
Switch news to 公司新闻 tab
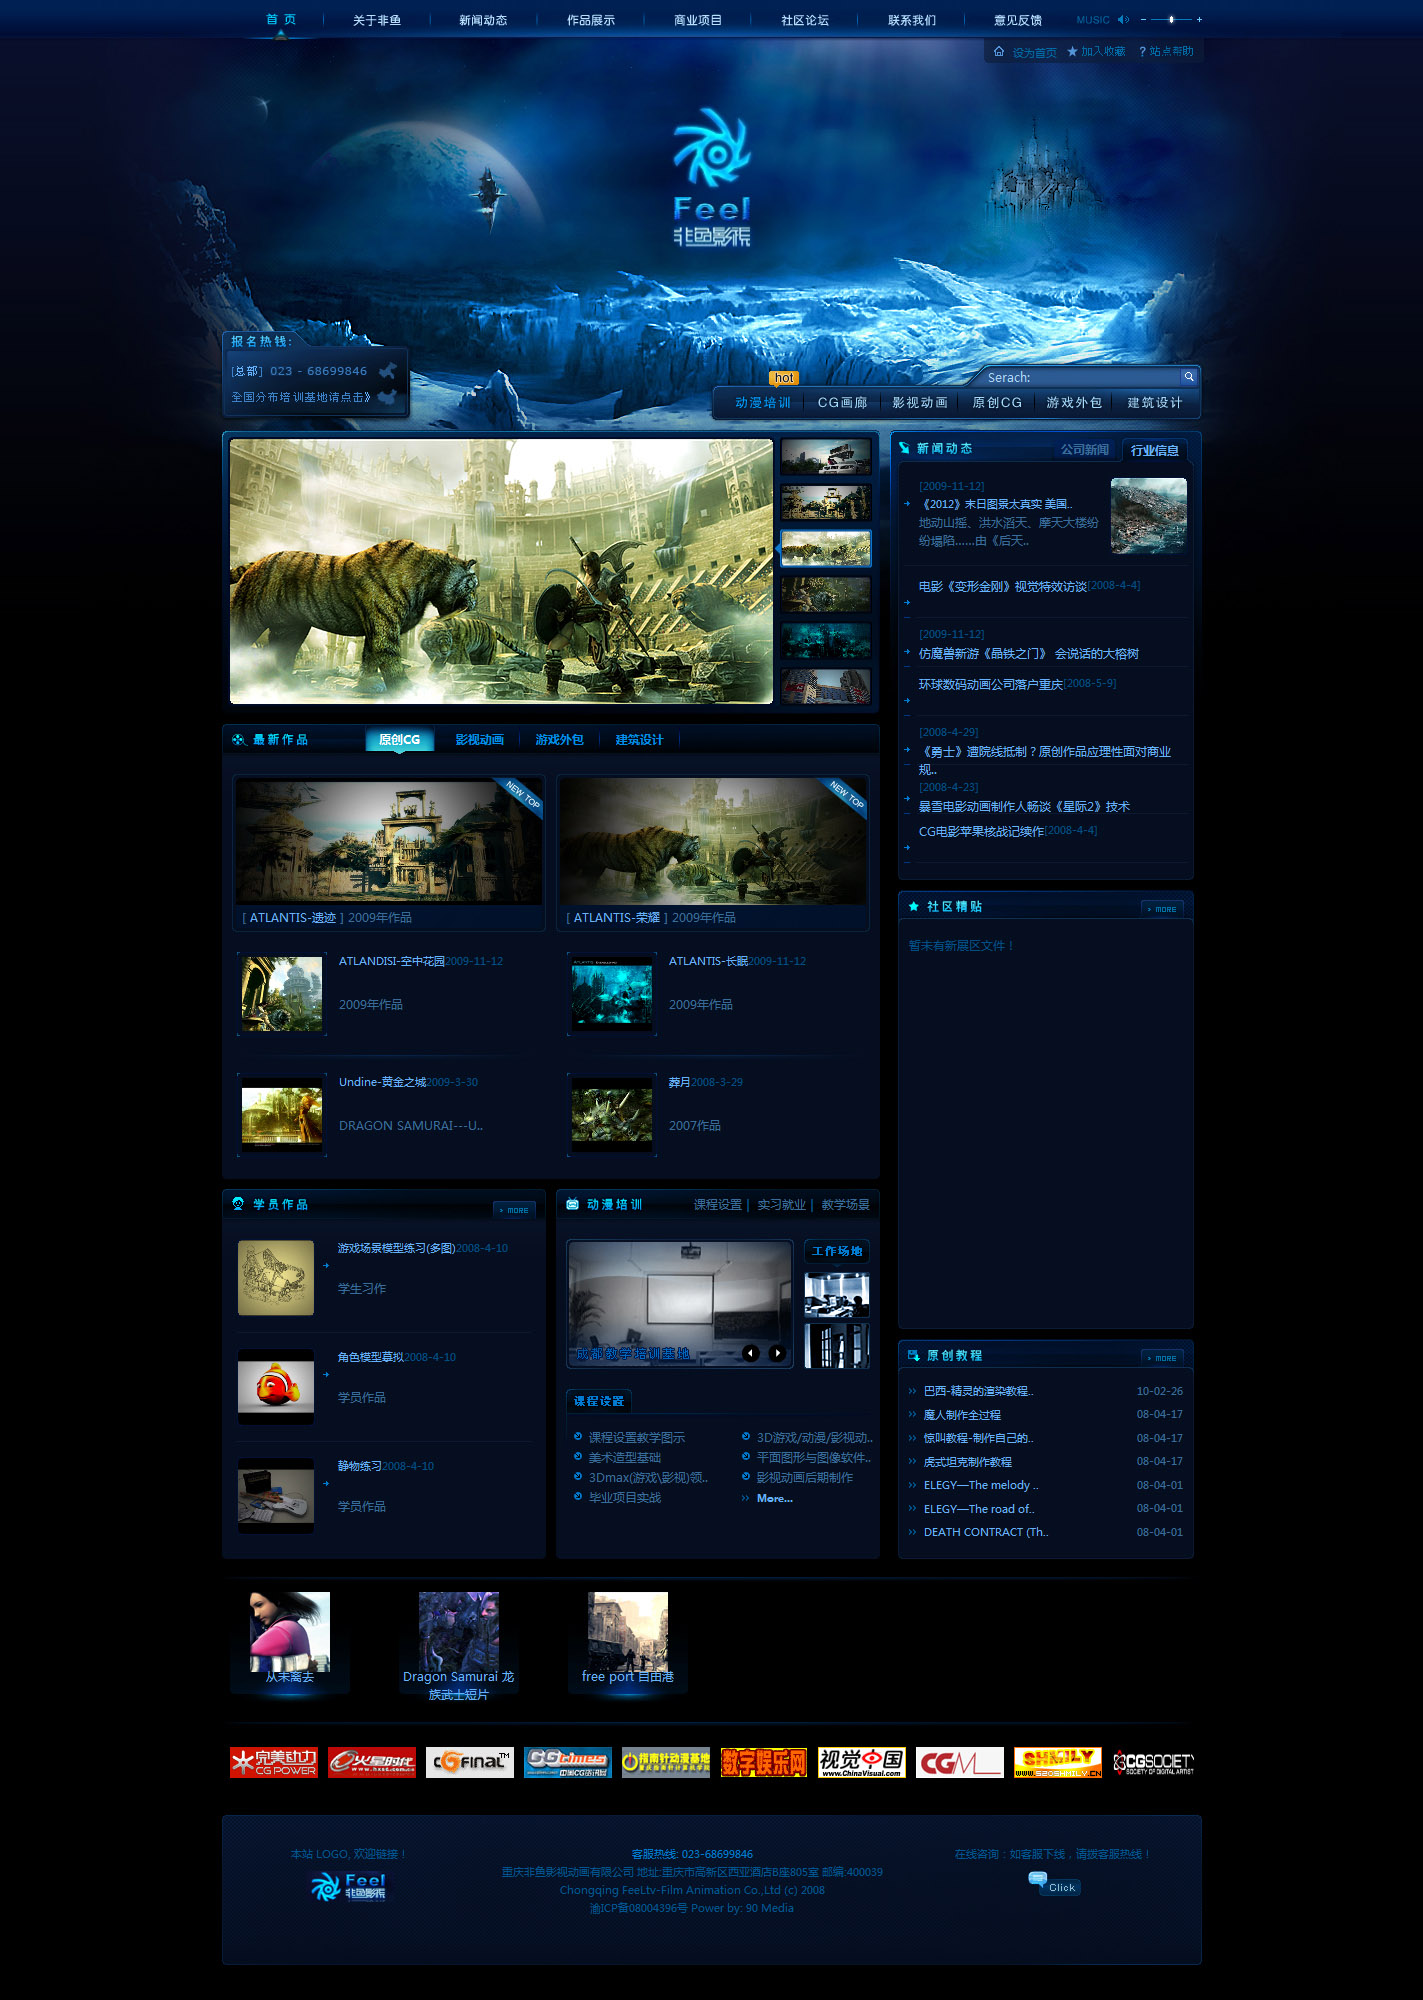1085,450
